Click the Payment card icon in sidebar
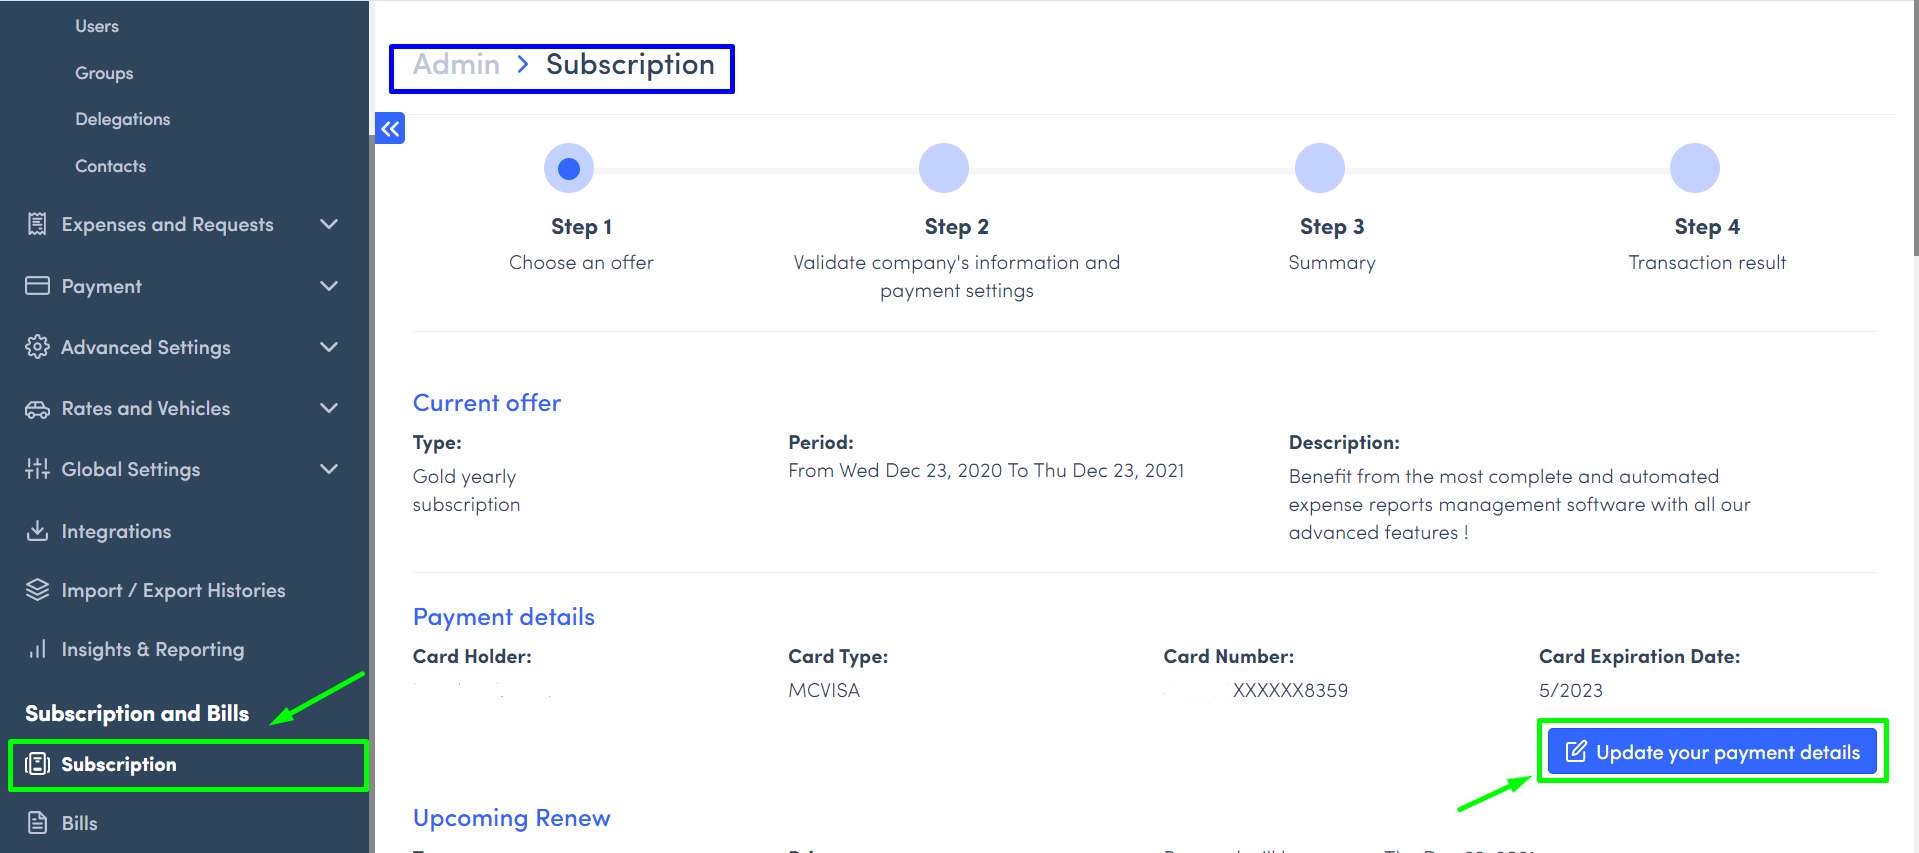1919x853 pixels. pos(37,286)
